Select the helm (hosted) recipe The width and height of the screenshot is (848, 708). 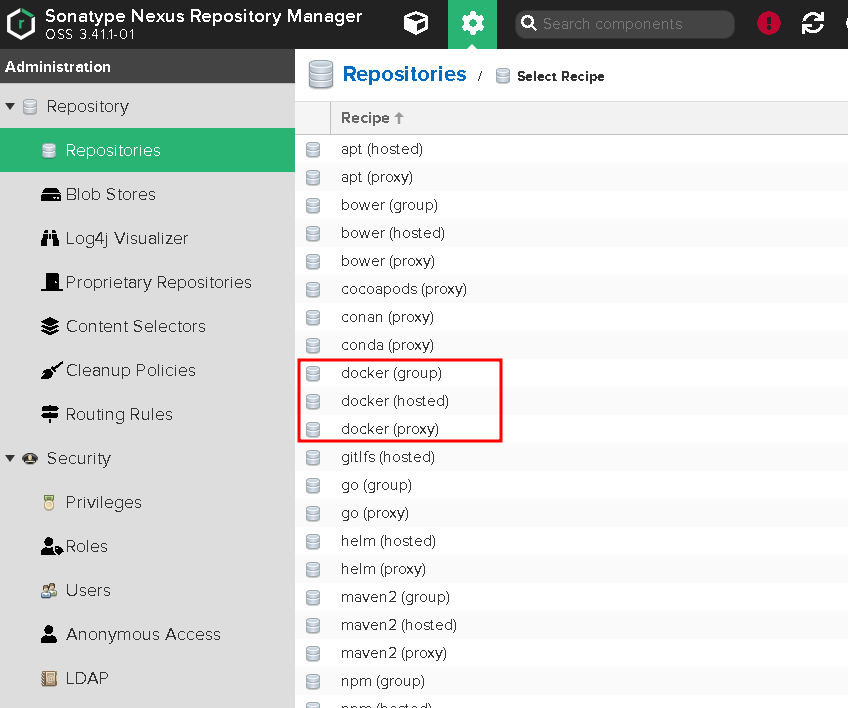571,541
